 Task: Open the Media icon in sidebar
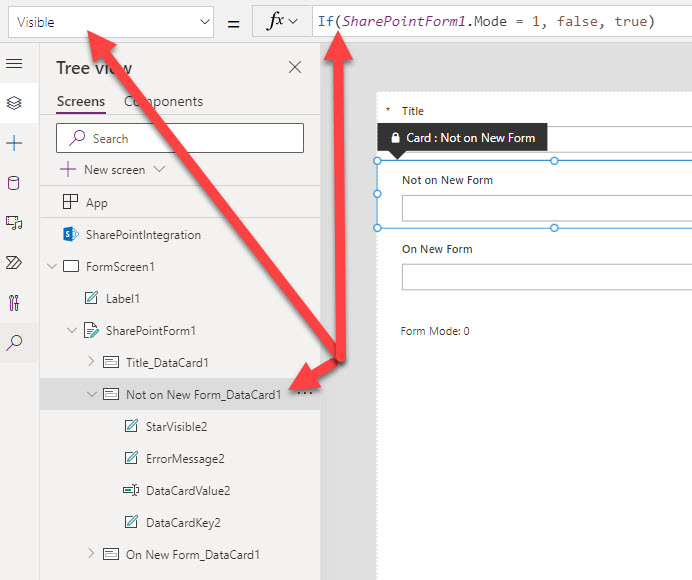pyautogui.click(x=14, y=222)
